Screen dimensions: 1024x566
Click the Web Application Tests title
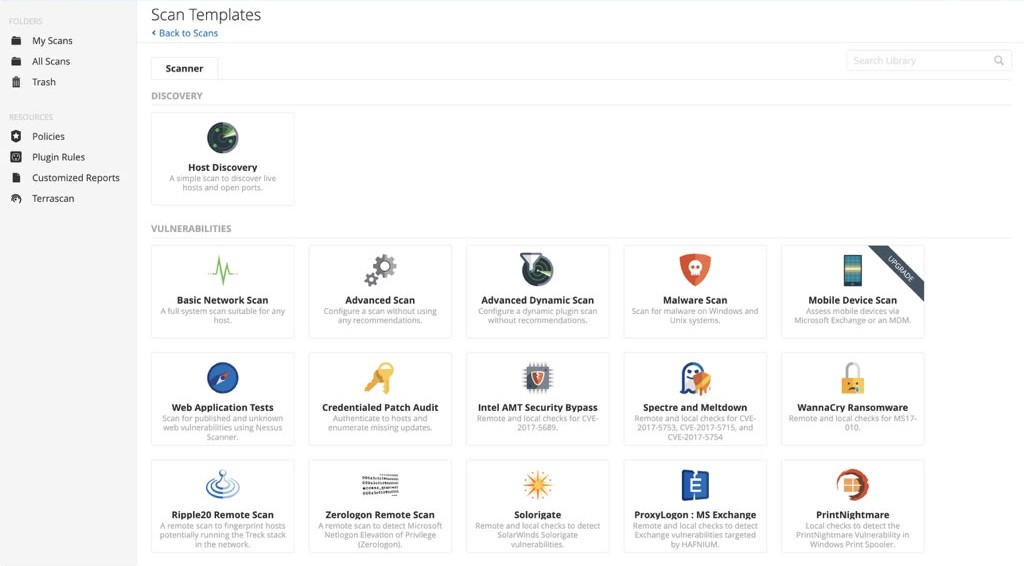[223, 407]
